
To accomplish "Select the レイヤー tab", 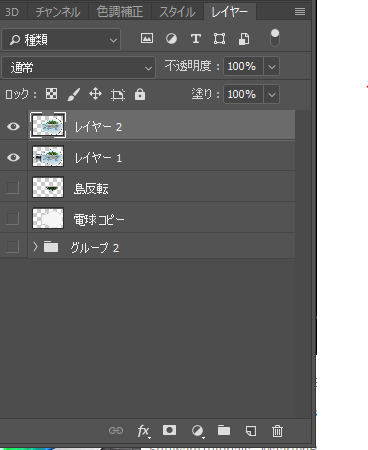I will [230, 12].
